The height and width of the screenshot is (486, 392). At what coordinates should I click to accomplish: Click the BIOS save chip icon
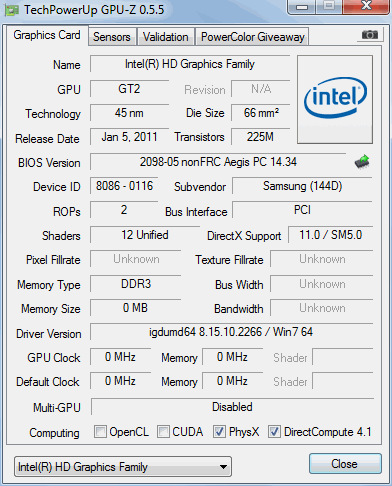pos(362,162)
